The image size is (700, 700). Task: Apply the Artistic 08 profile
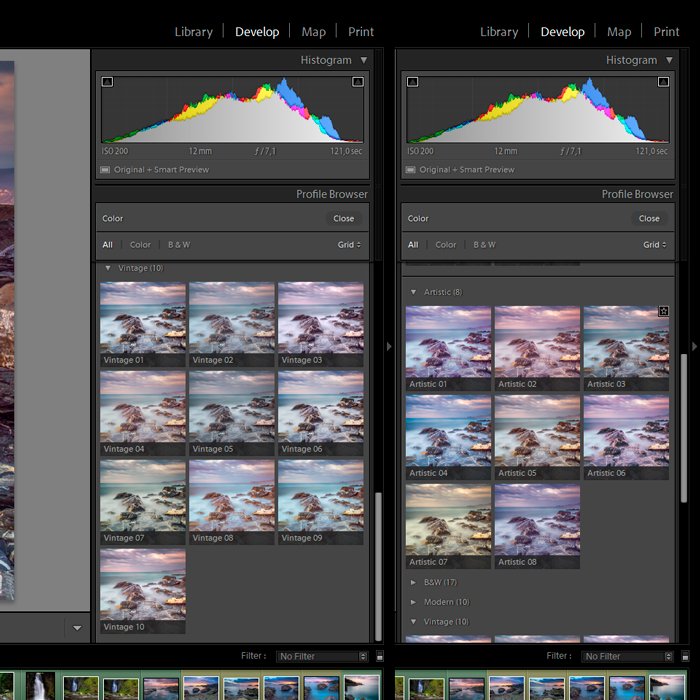pyautogui.click(x=537, y=526)
